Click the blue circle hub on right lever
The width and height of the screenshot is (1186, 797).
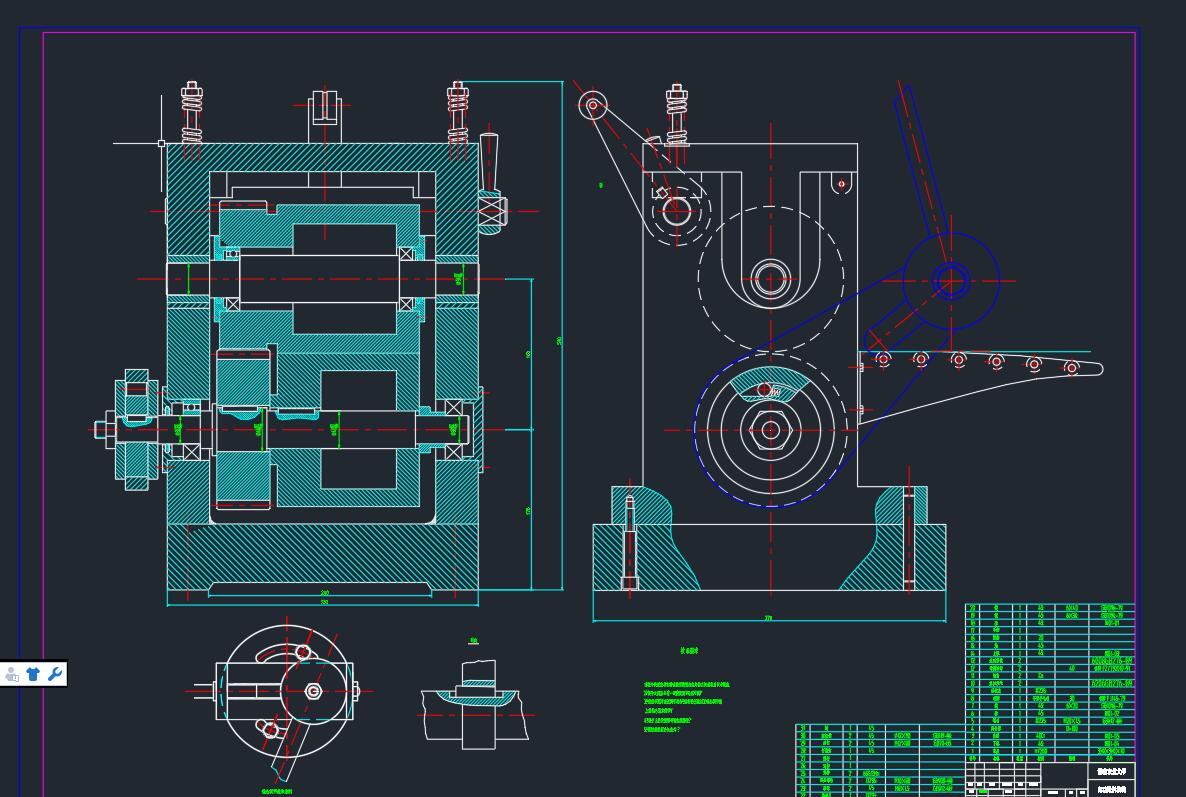[950, 280]
